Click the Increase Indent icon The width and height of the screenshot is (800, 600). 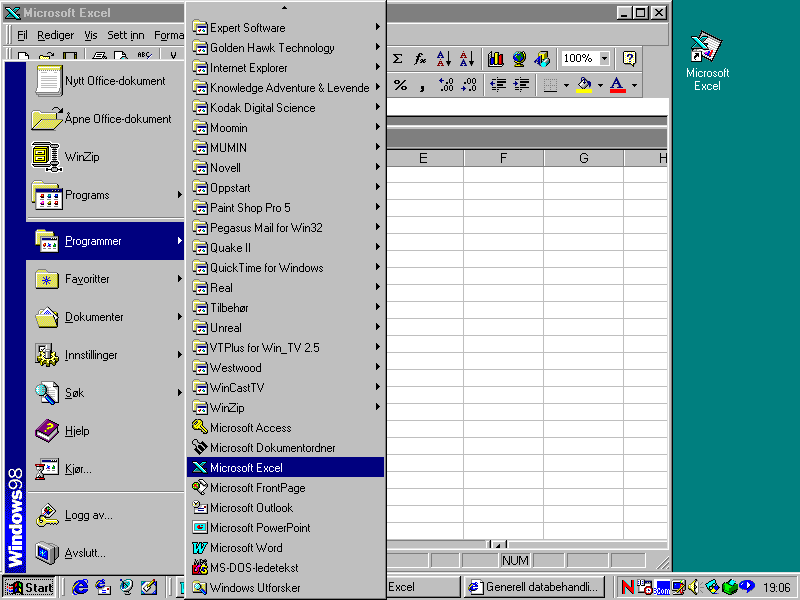click(x=521, y=86)
